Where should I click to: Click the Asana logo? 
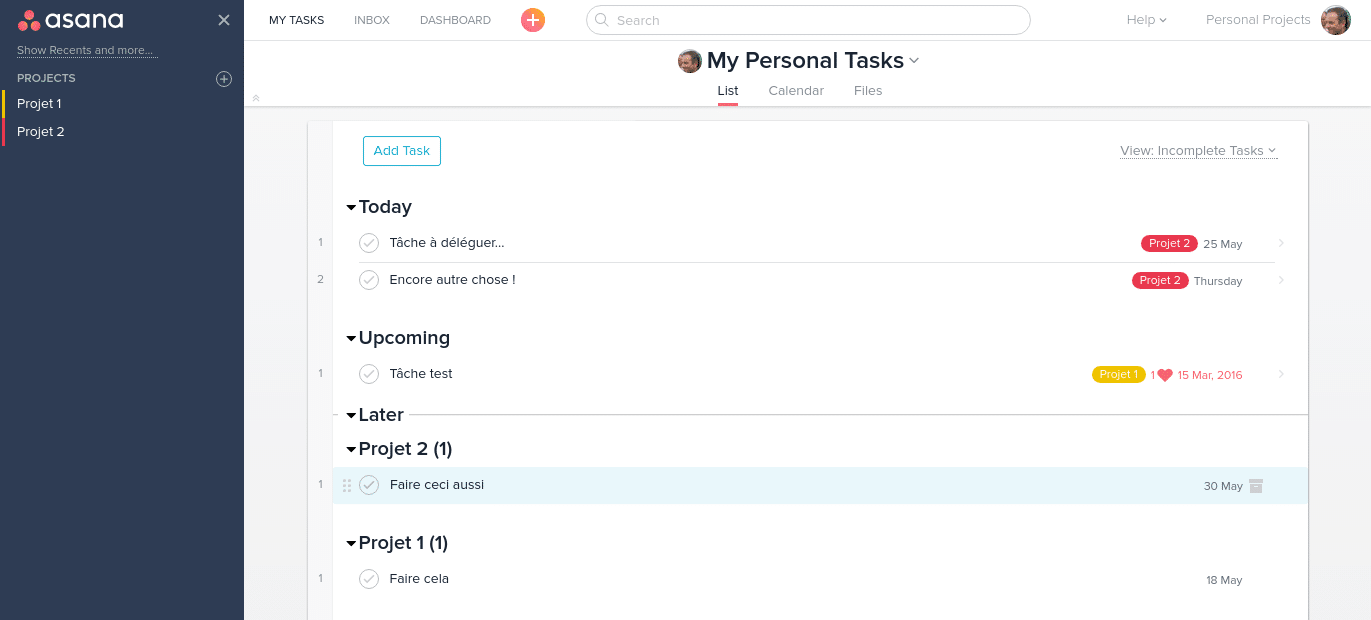pyautogui.click(x=71, y=20)
